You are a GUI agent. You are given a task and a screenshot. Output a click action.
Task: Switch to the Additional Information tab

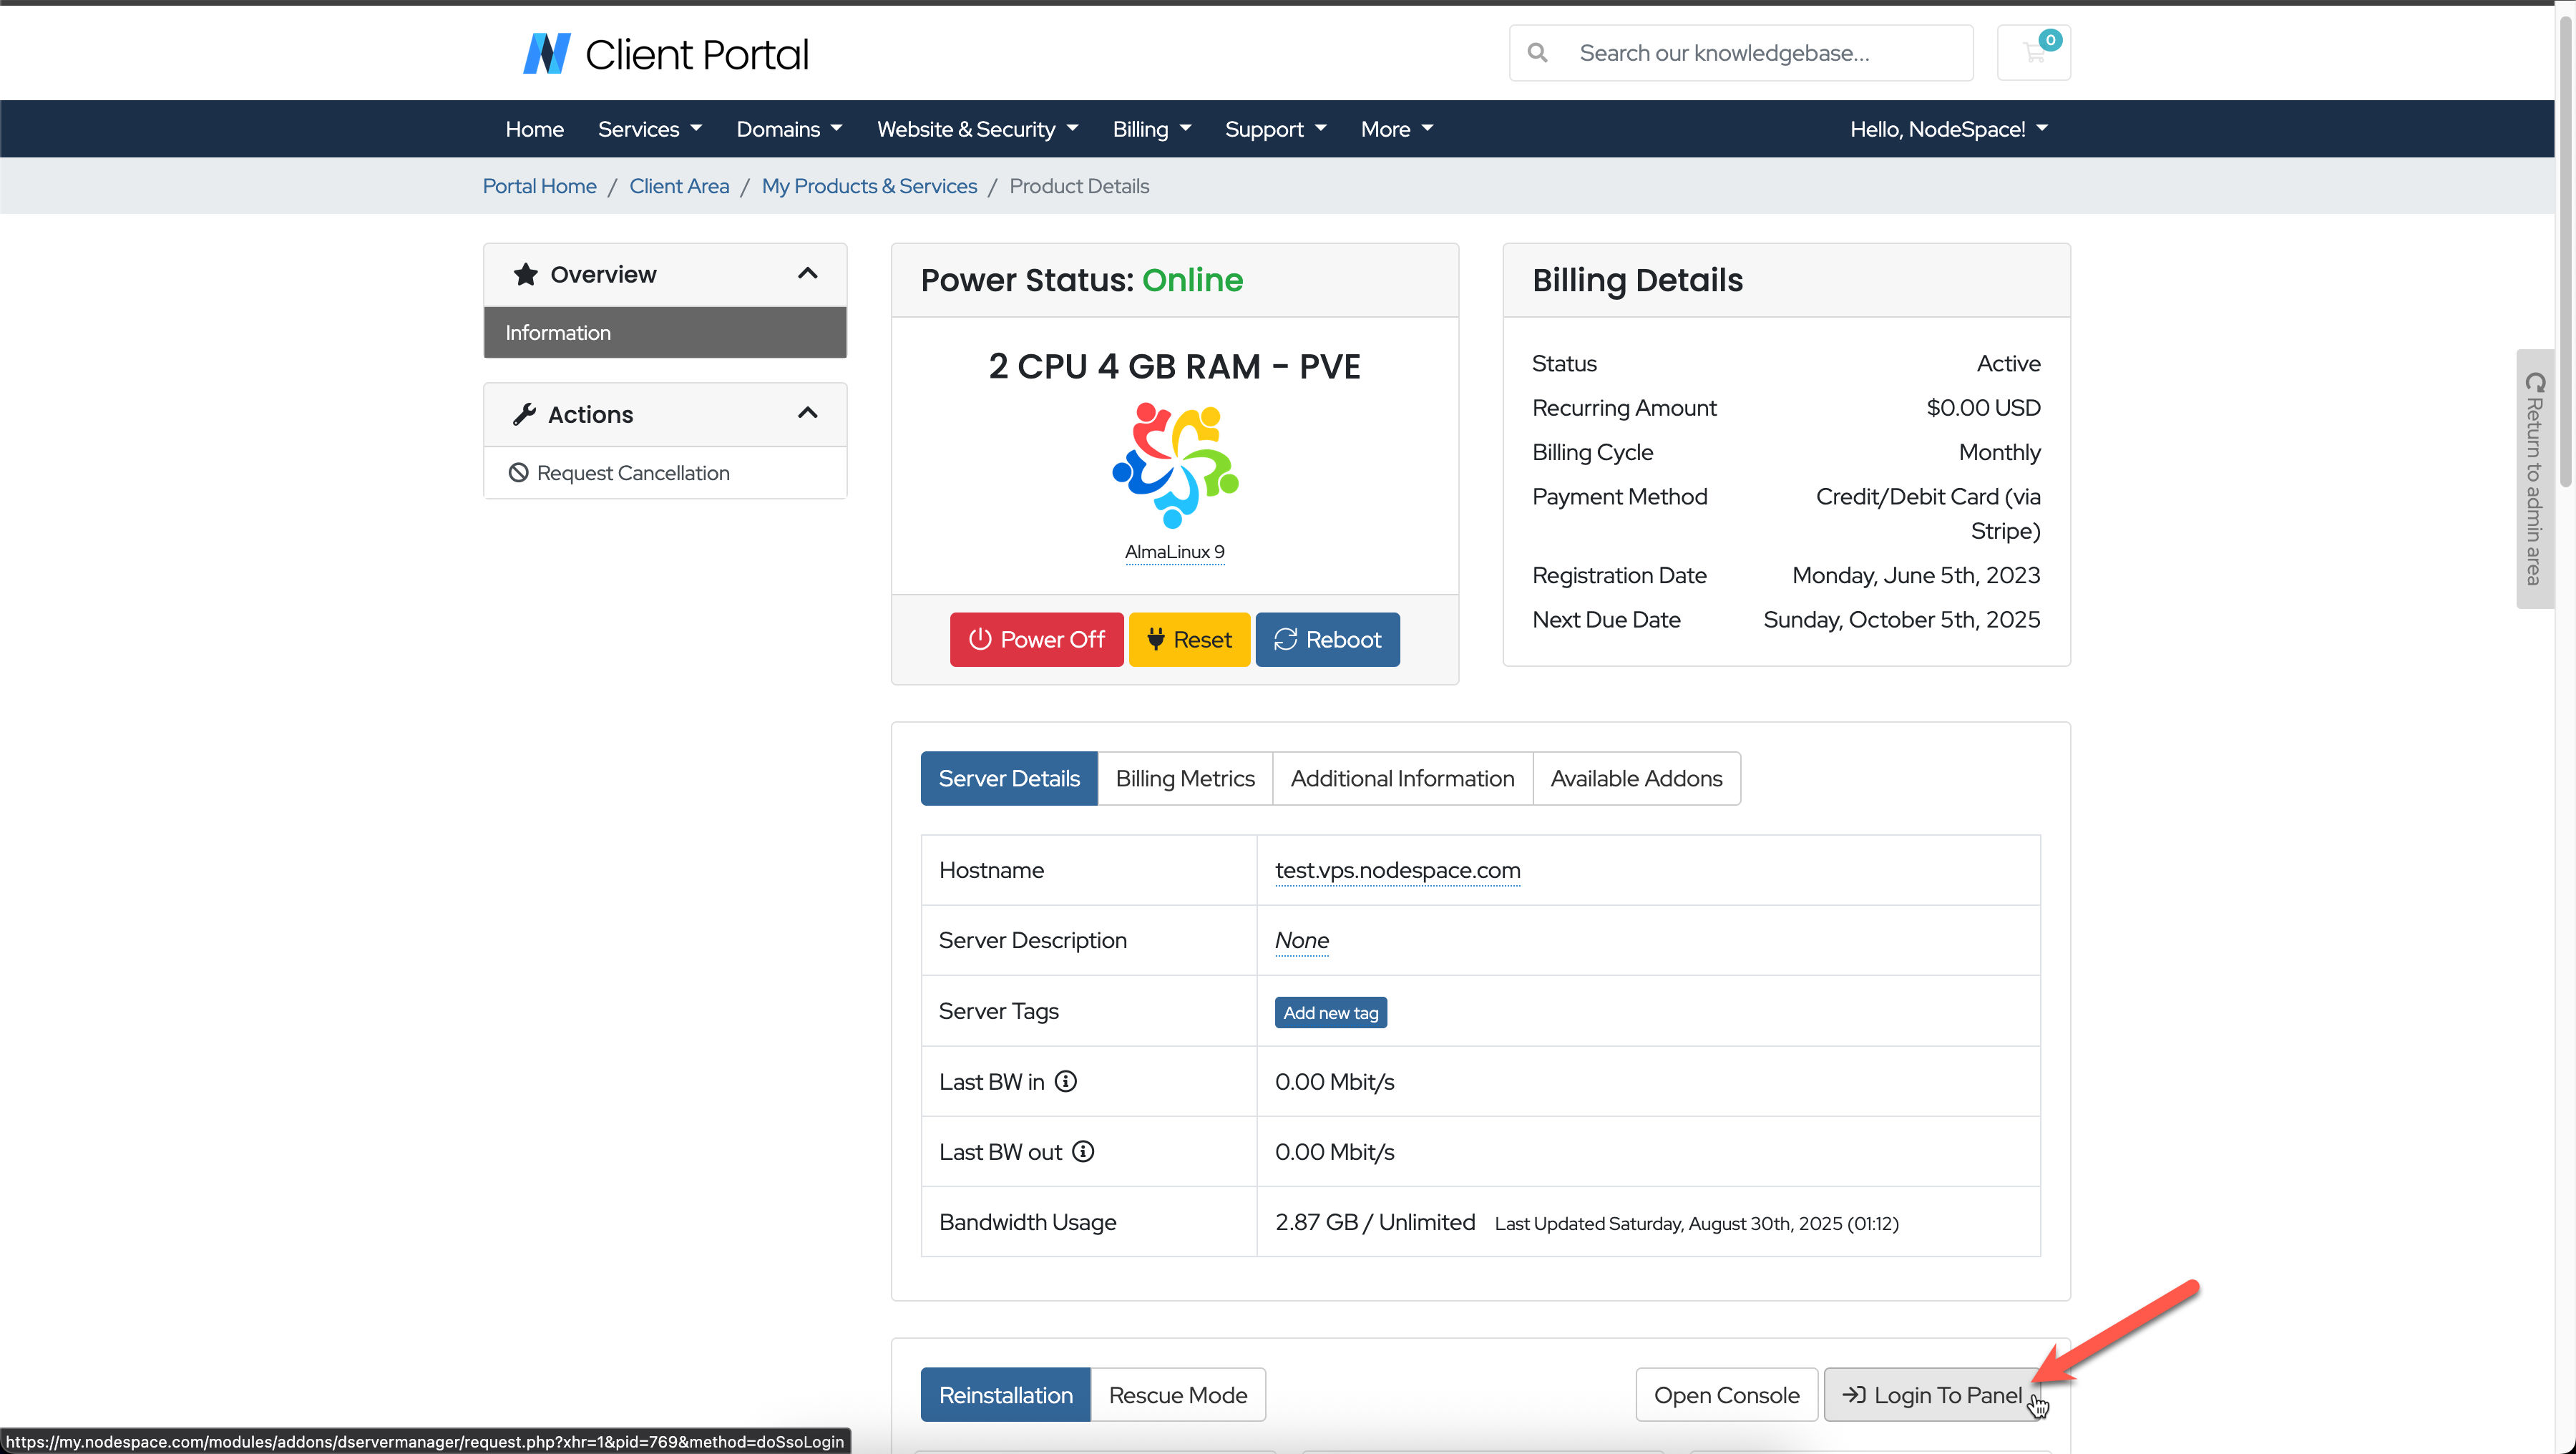(1402, 778)
